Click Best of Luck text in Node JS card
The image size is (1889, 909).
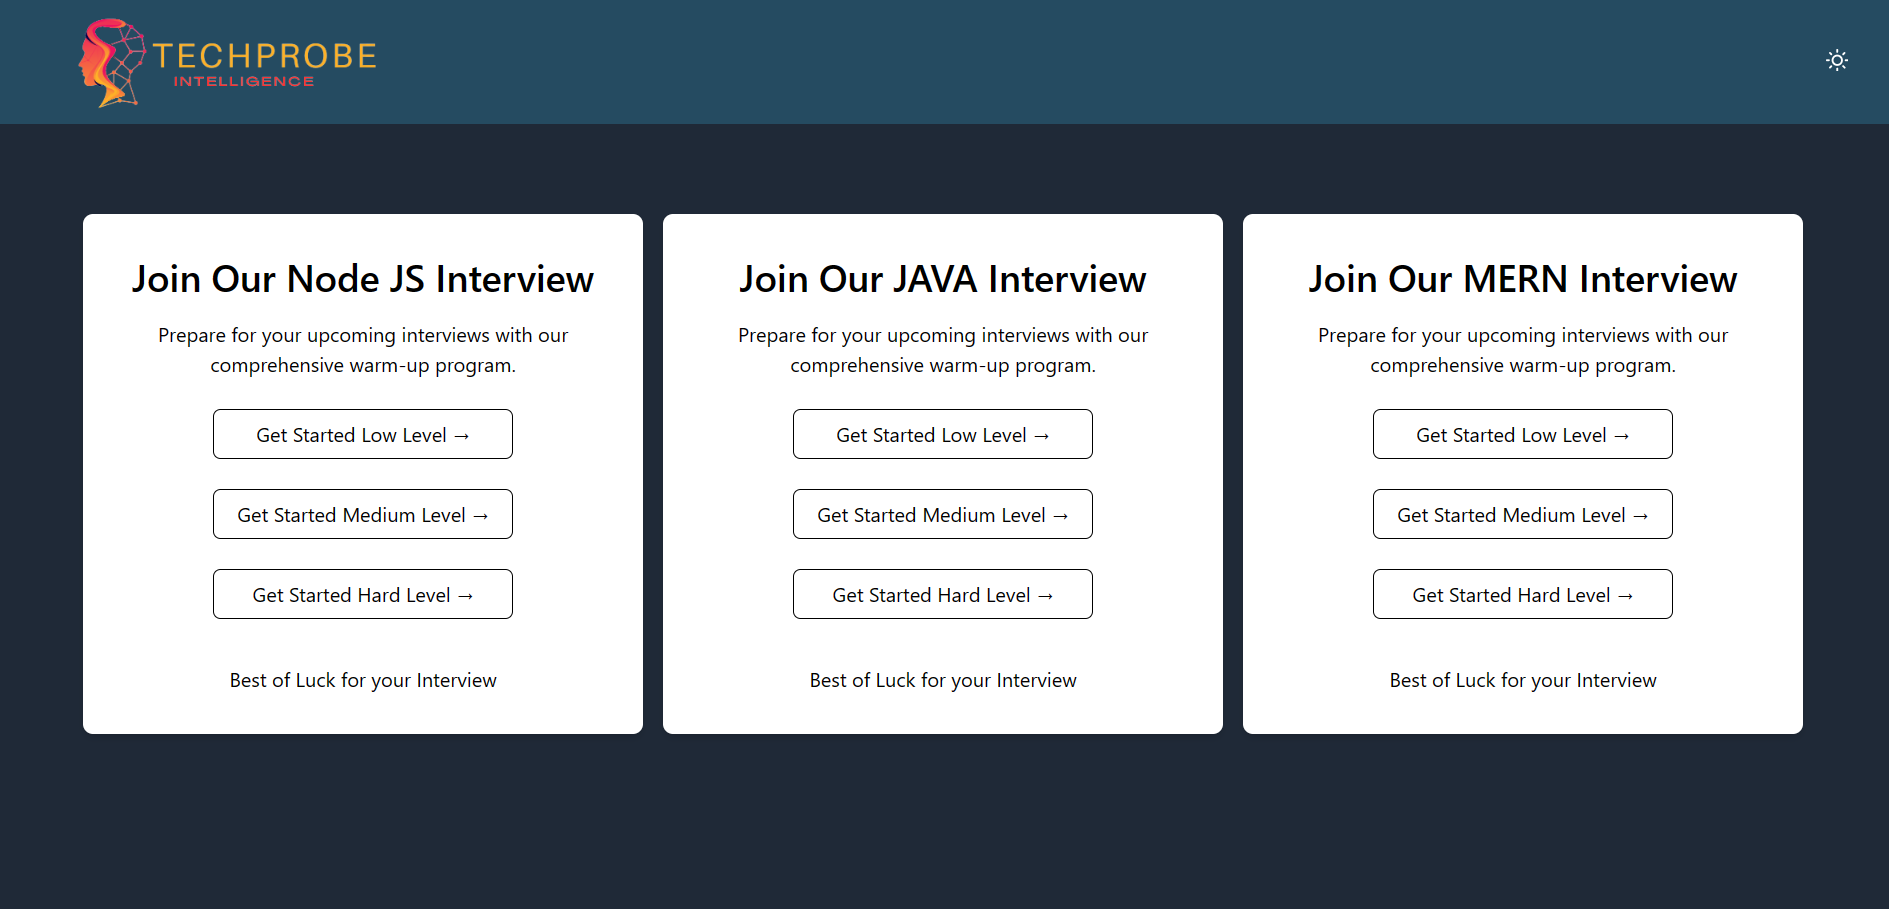362,680
